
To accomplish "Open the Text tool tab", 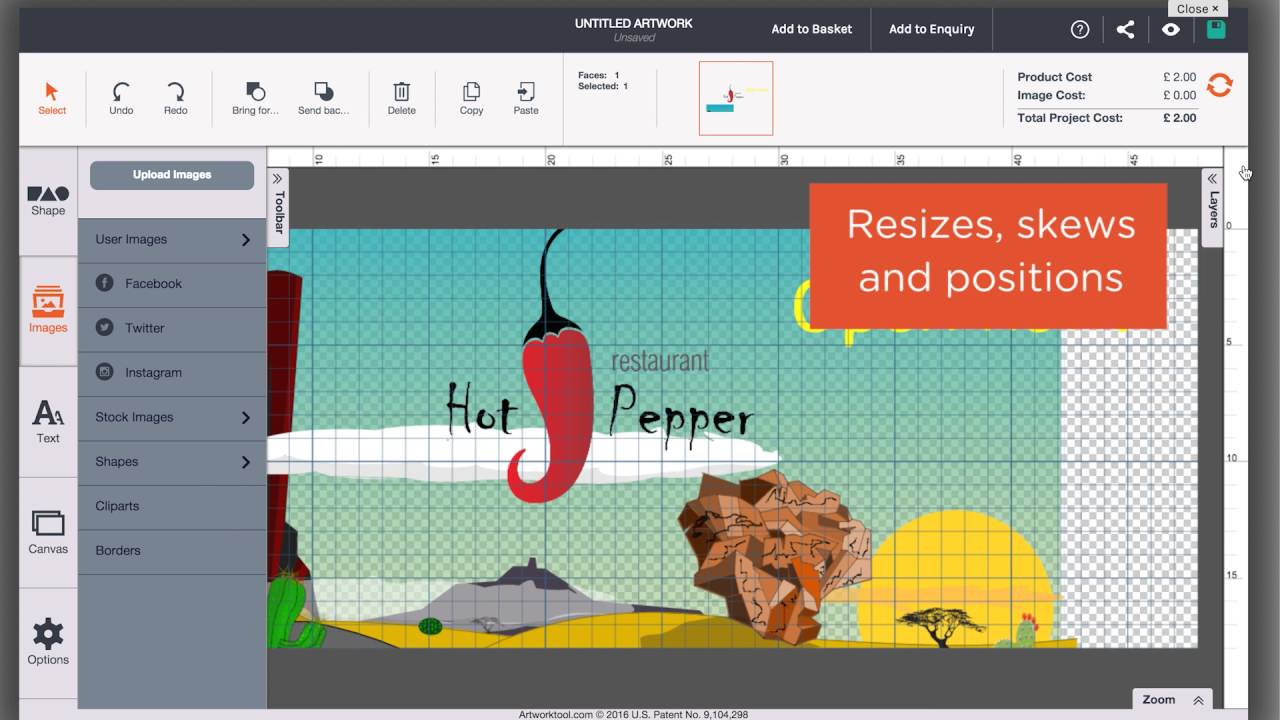I will click(48, 421).
